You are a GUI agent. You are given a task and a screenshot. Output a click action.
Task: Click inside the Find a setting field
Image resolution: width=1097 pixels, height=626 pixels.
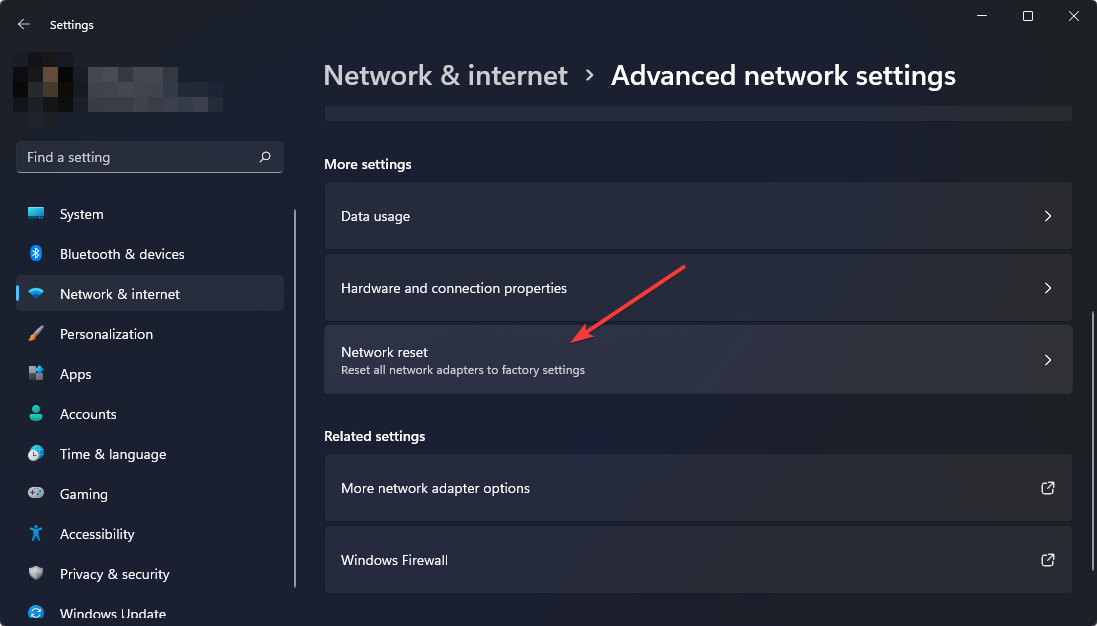coord(130,157)
